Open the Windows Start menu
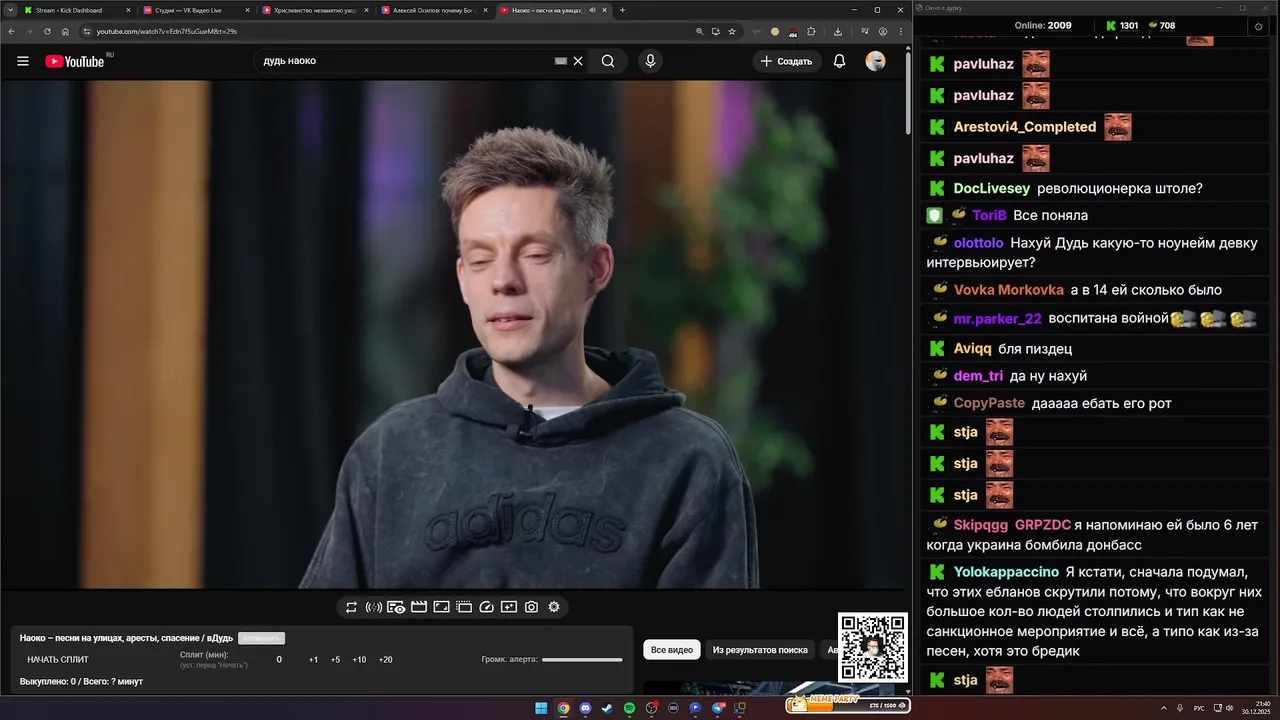The height and width of the screenshot is (720, 1280). pos(541,708)
